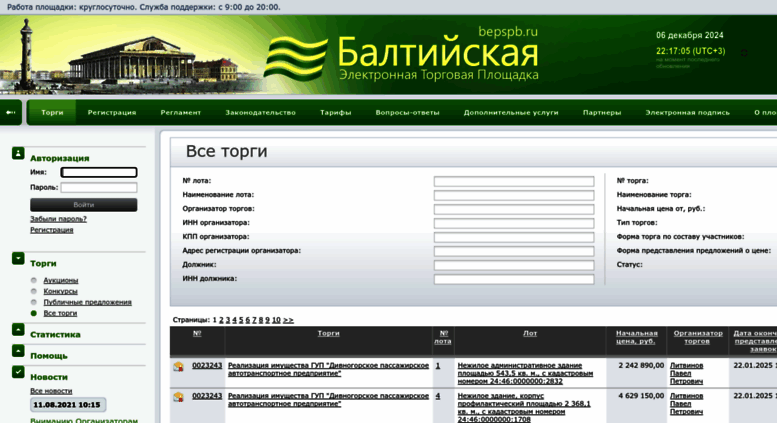Click the Пароль password field

click(99, 188)
